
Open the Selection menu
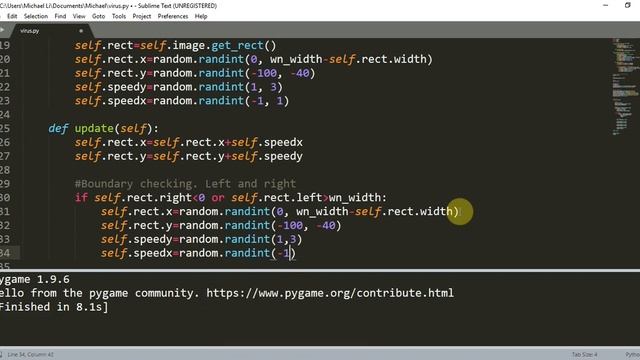point(36,16)
